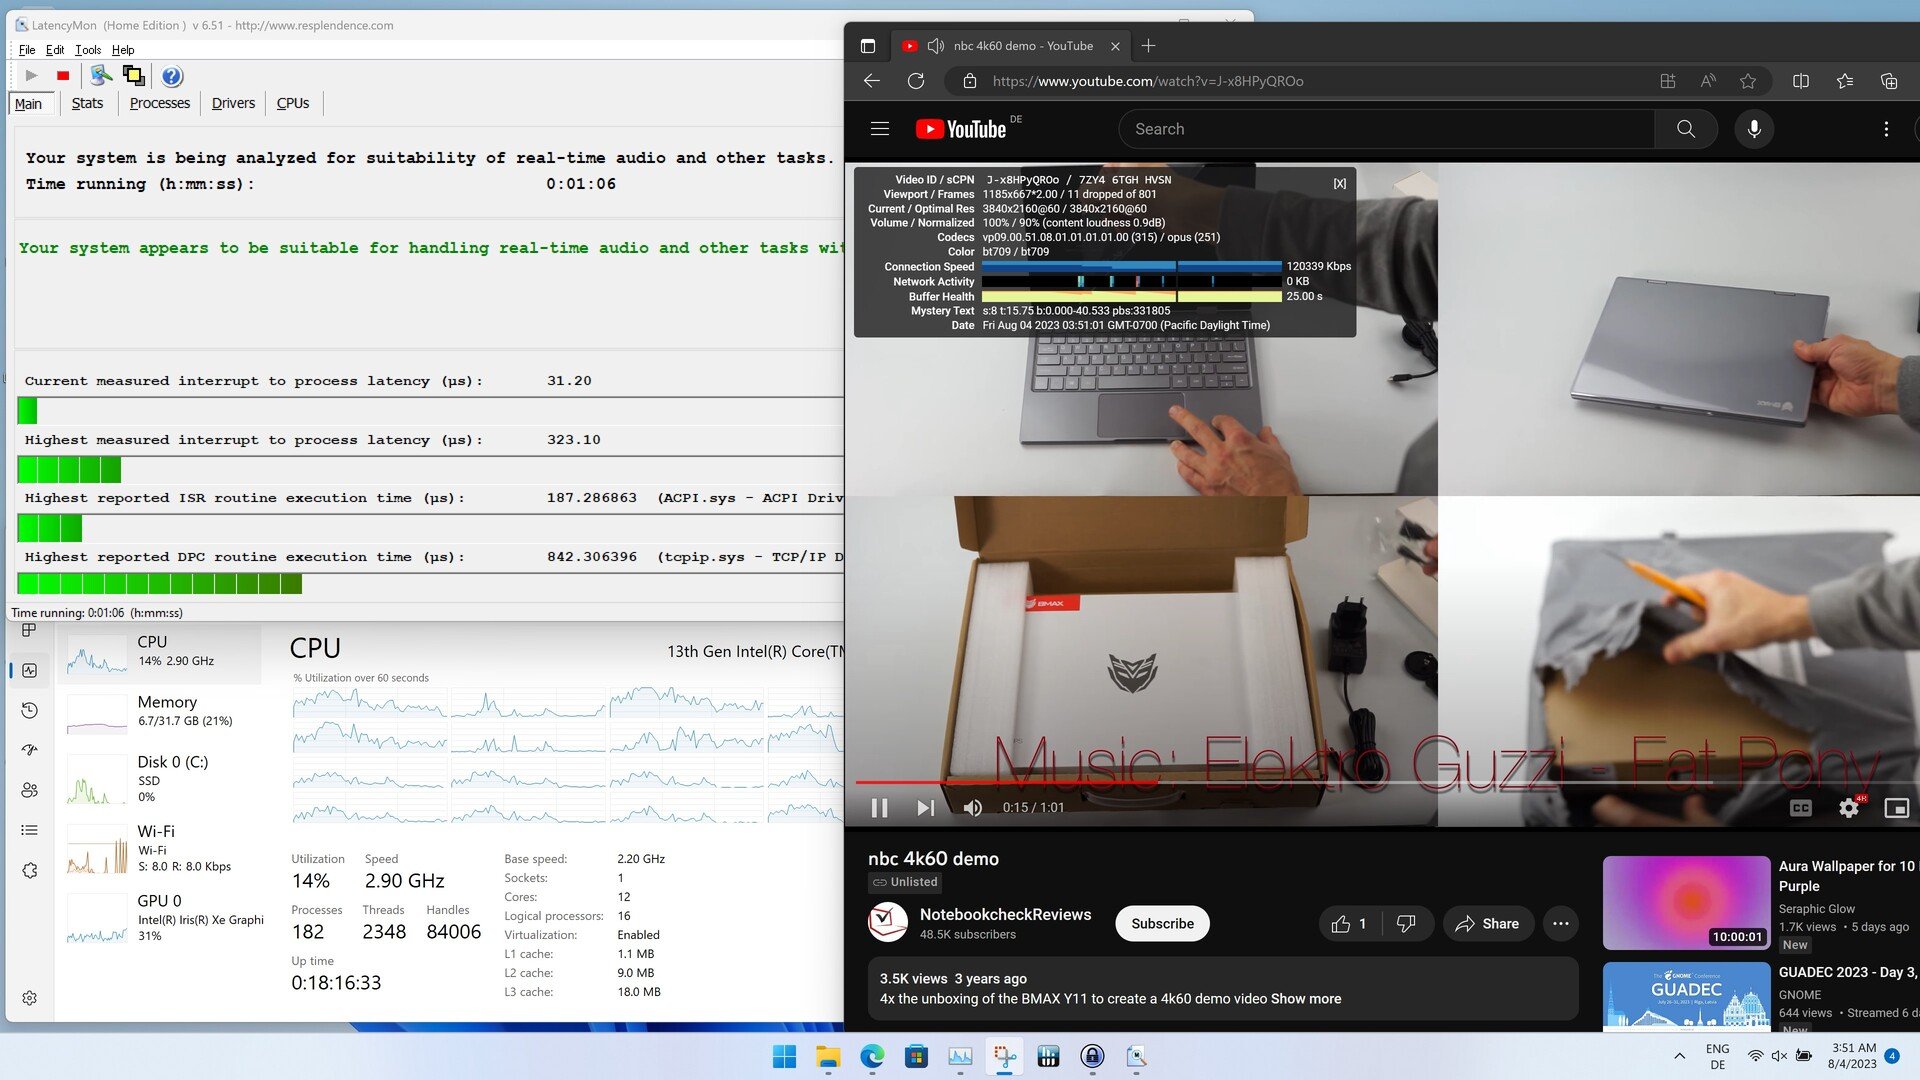Open LatencyMon File menu
The width and height of the screenshot is (1920, 1080).
[x=27, y=50]
